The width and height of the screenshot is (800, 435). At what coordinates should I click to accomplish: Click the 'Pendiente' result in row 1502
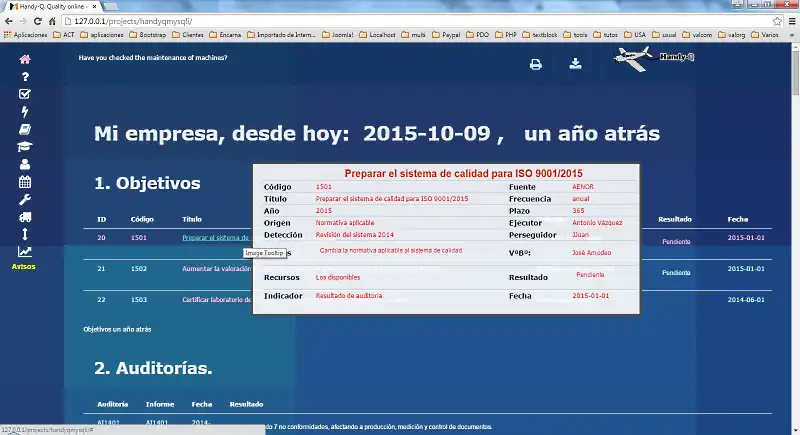click(676, 272)
